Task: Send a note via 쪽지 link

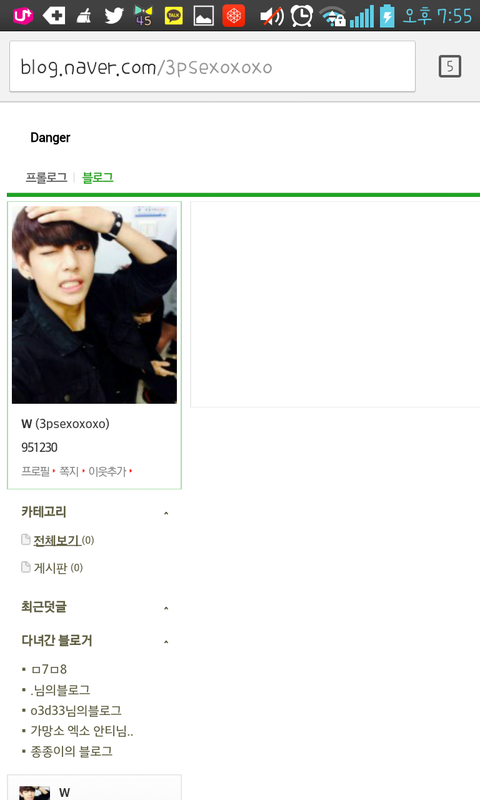Action: (69, 471)
